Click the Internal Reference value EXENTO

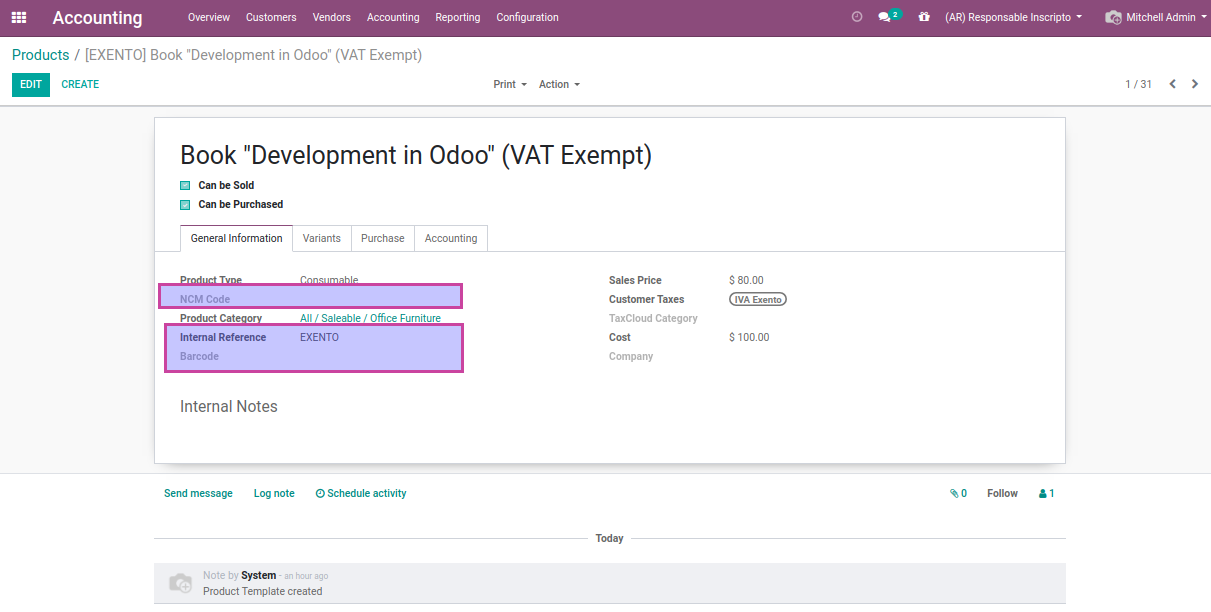[x=319, y=337]
